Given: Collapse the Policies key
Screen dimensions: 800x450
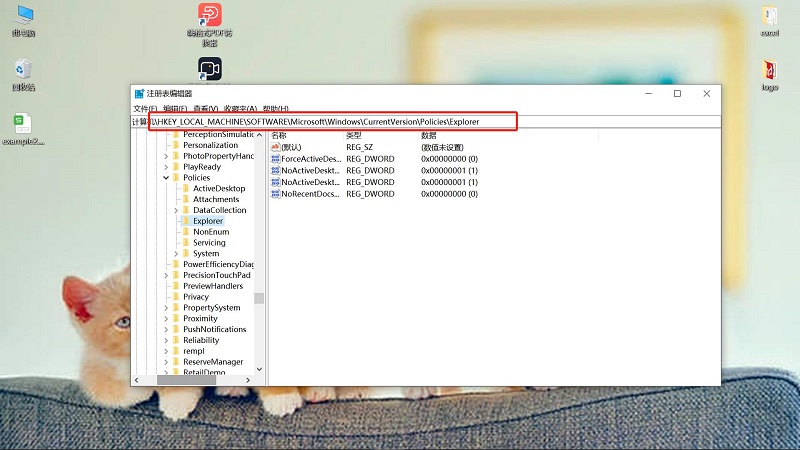Looking at the screenshot, I should (x=166, y=178).
